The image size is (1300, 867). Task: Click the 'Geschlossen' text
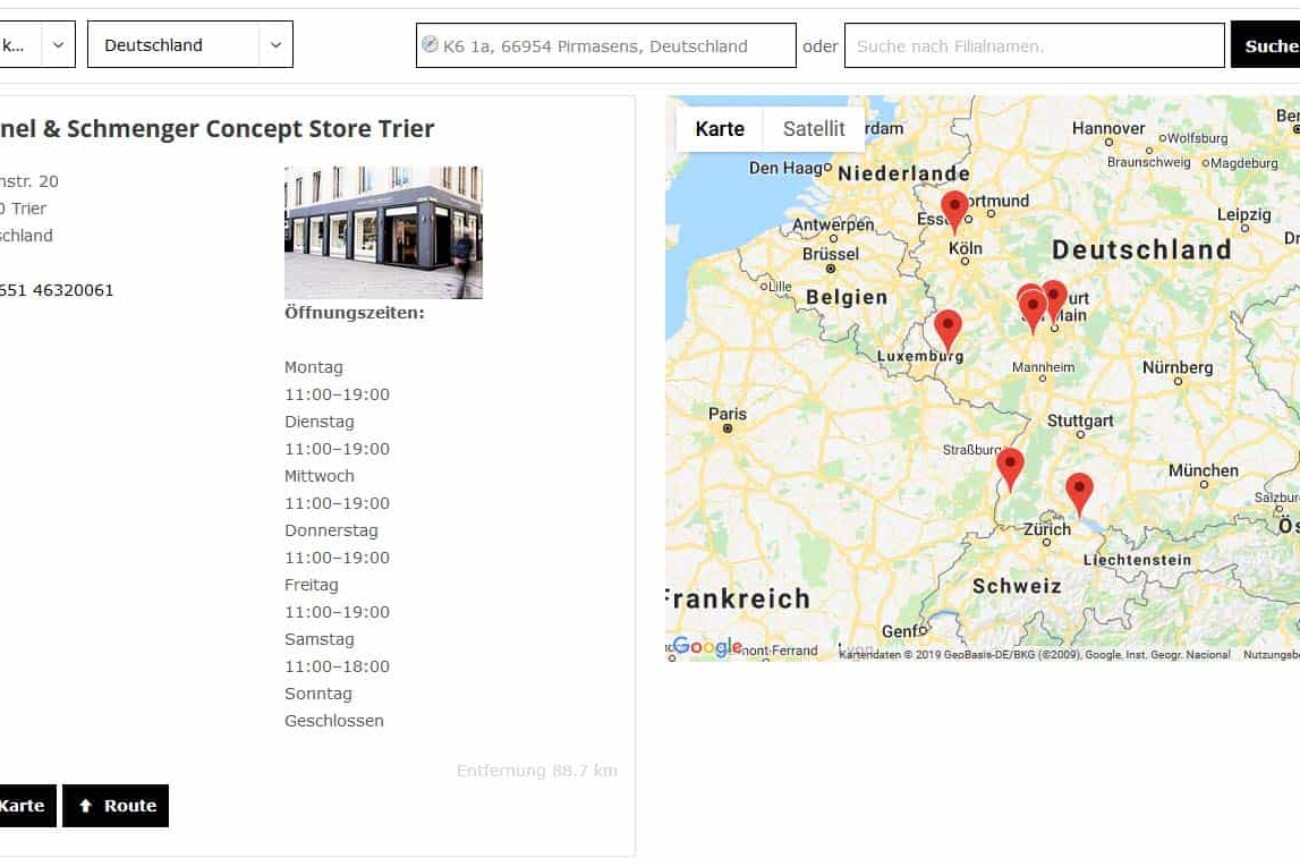[x=334, y=721]
